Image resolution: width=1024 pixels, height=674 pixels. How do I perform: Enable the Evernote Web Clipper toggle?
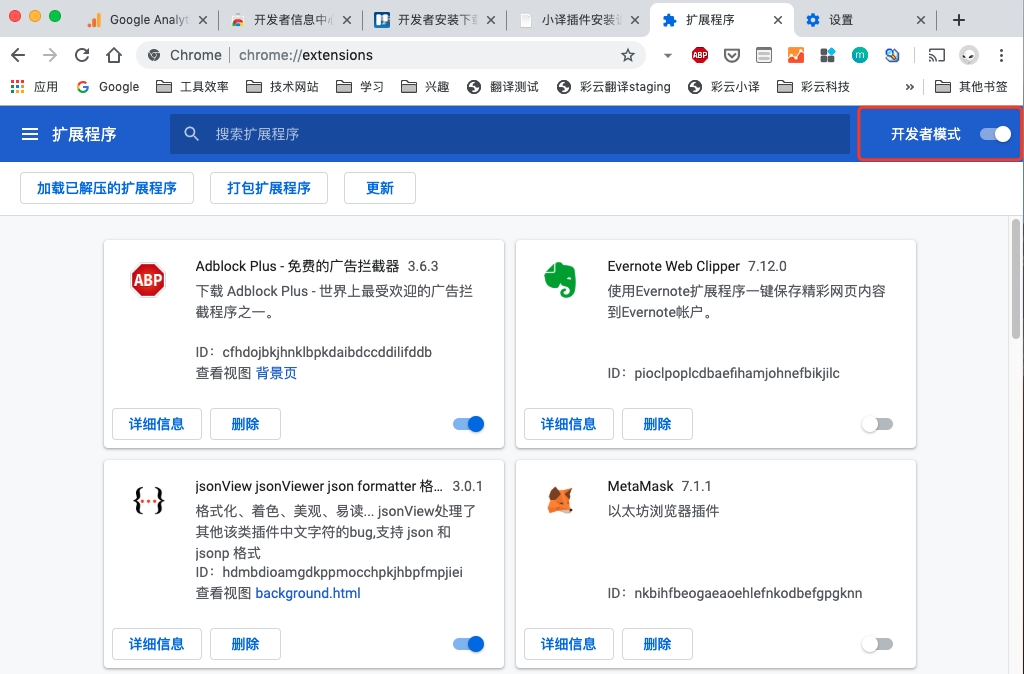coord(877,424)
